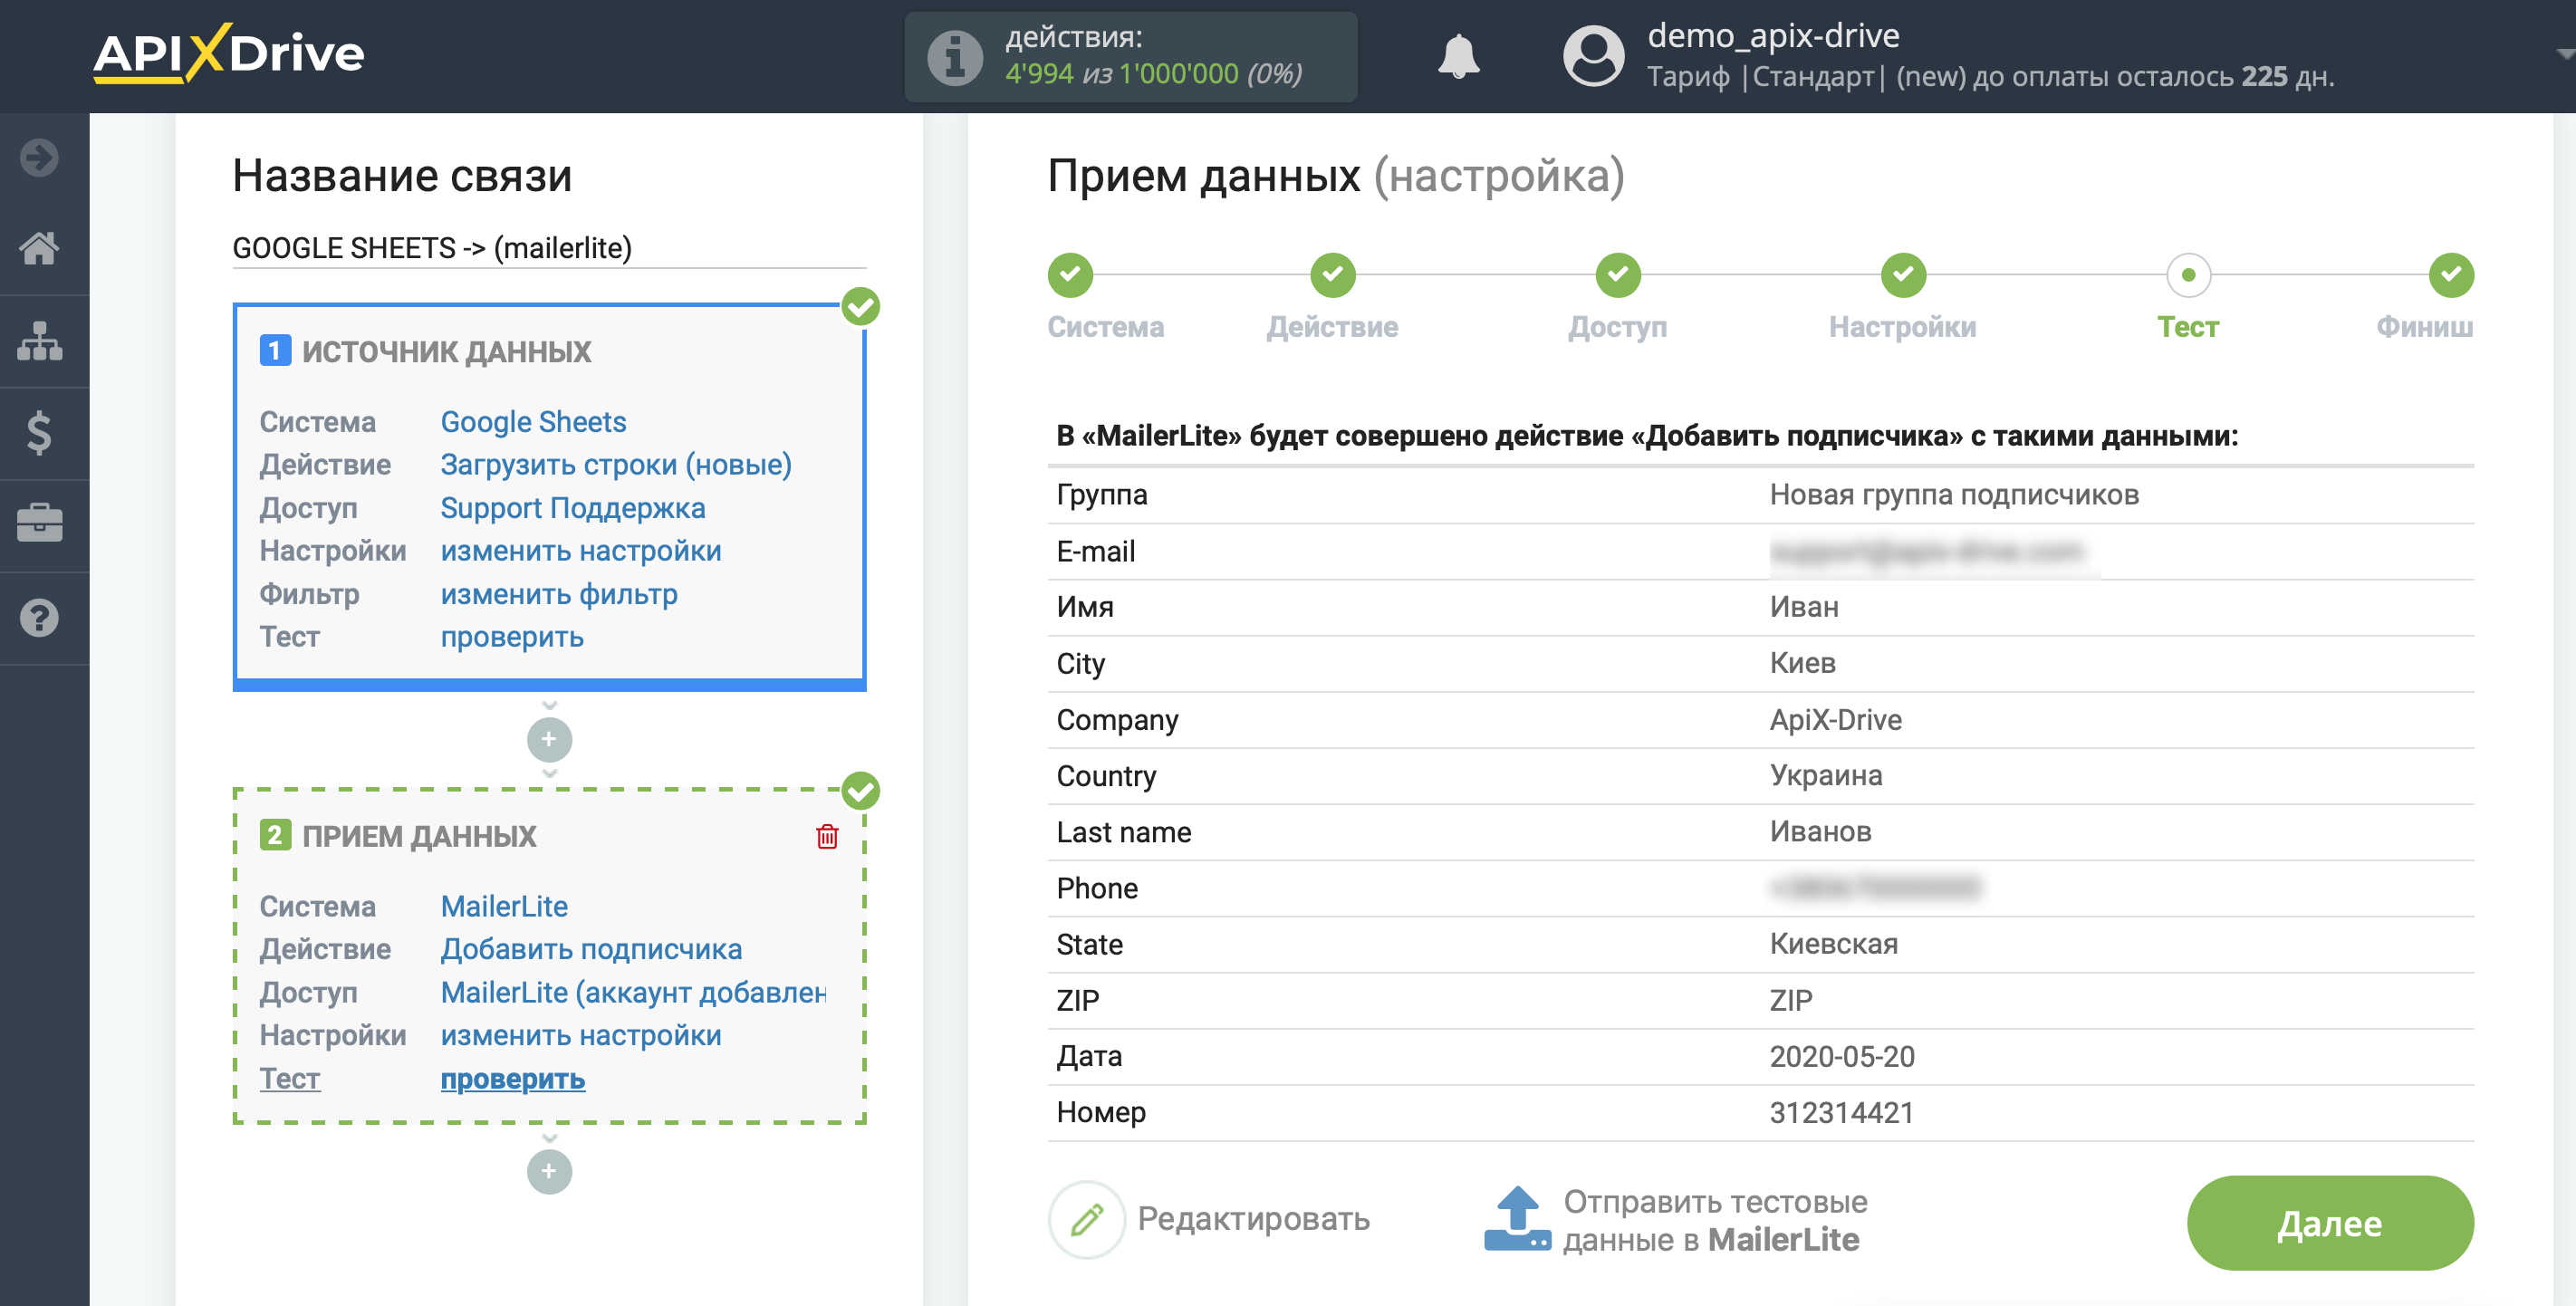The image size is (2576, 1306).
Task: Open Support Поддержка access link
Action: [x=573, y=507]
